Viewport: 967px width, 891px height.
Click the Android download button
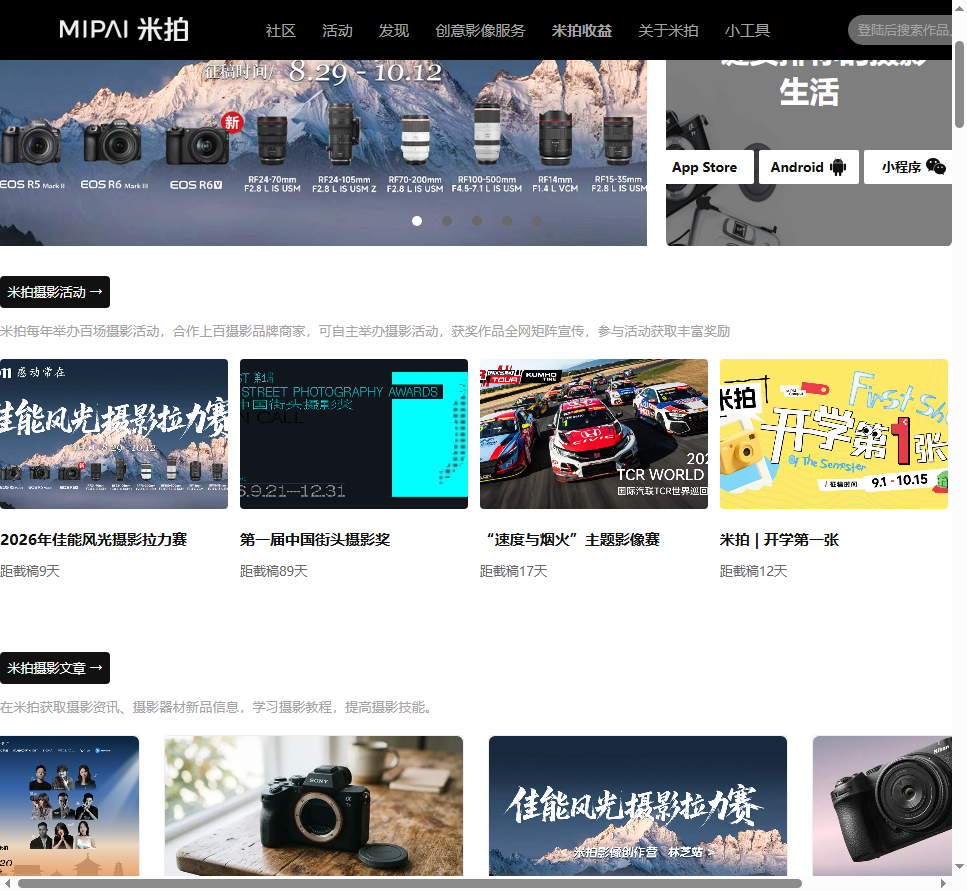click(809, 167)
